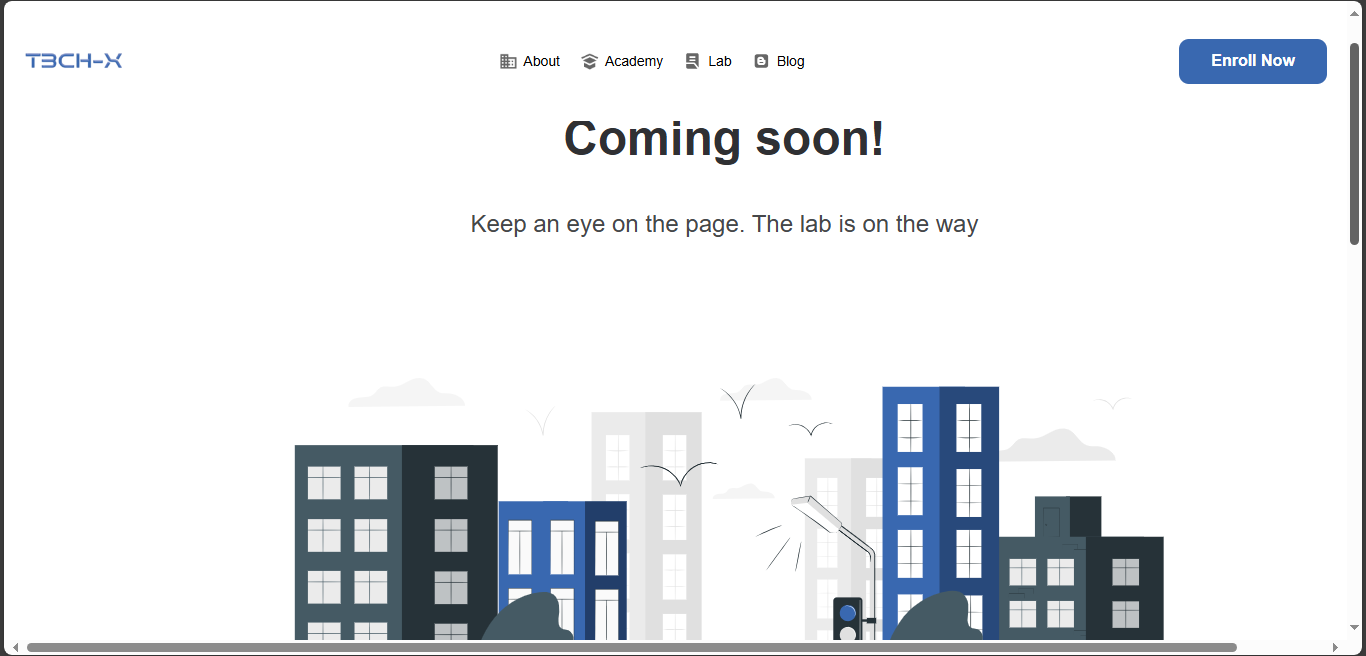Click the scroll right arrow
1366x656 pixels.
(x=1335, y=647)
